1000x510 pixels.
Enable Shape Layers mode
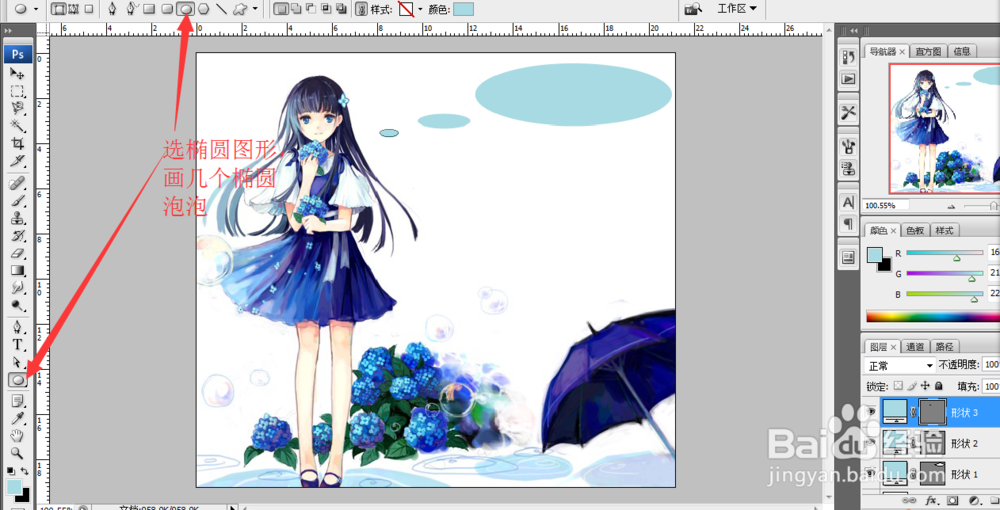(58, 9)
